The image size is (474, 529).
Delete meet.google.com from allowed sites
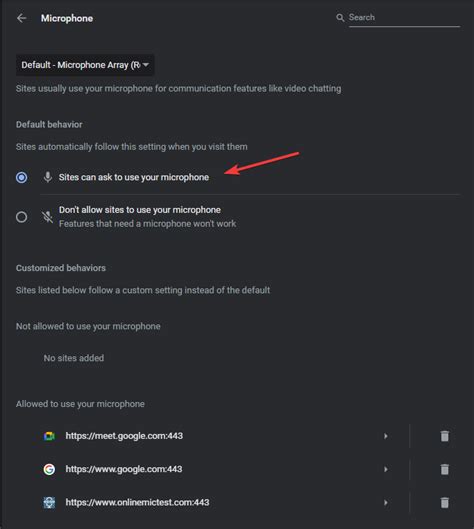[445, 436]
